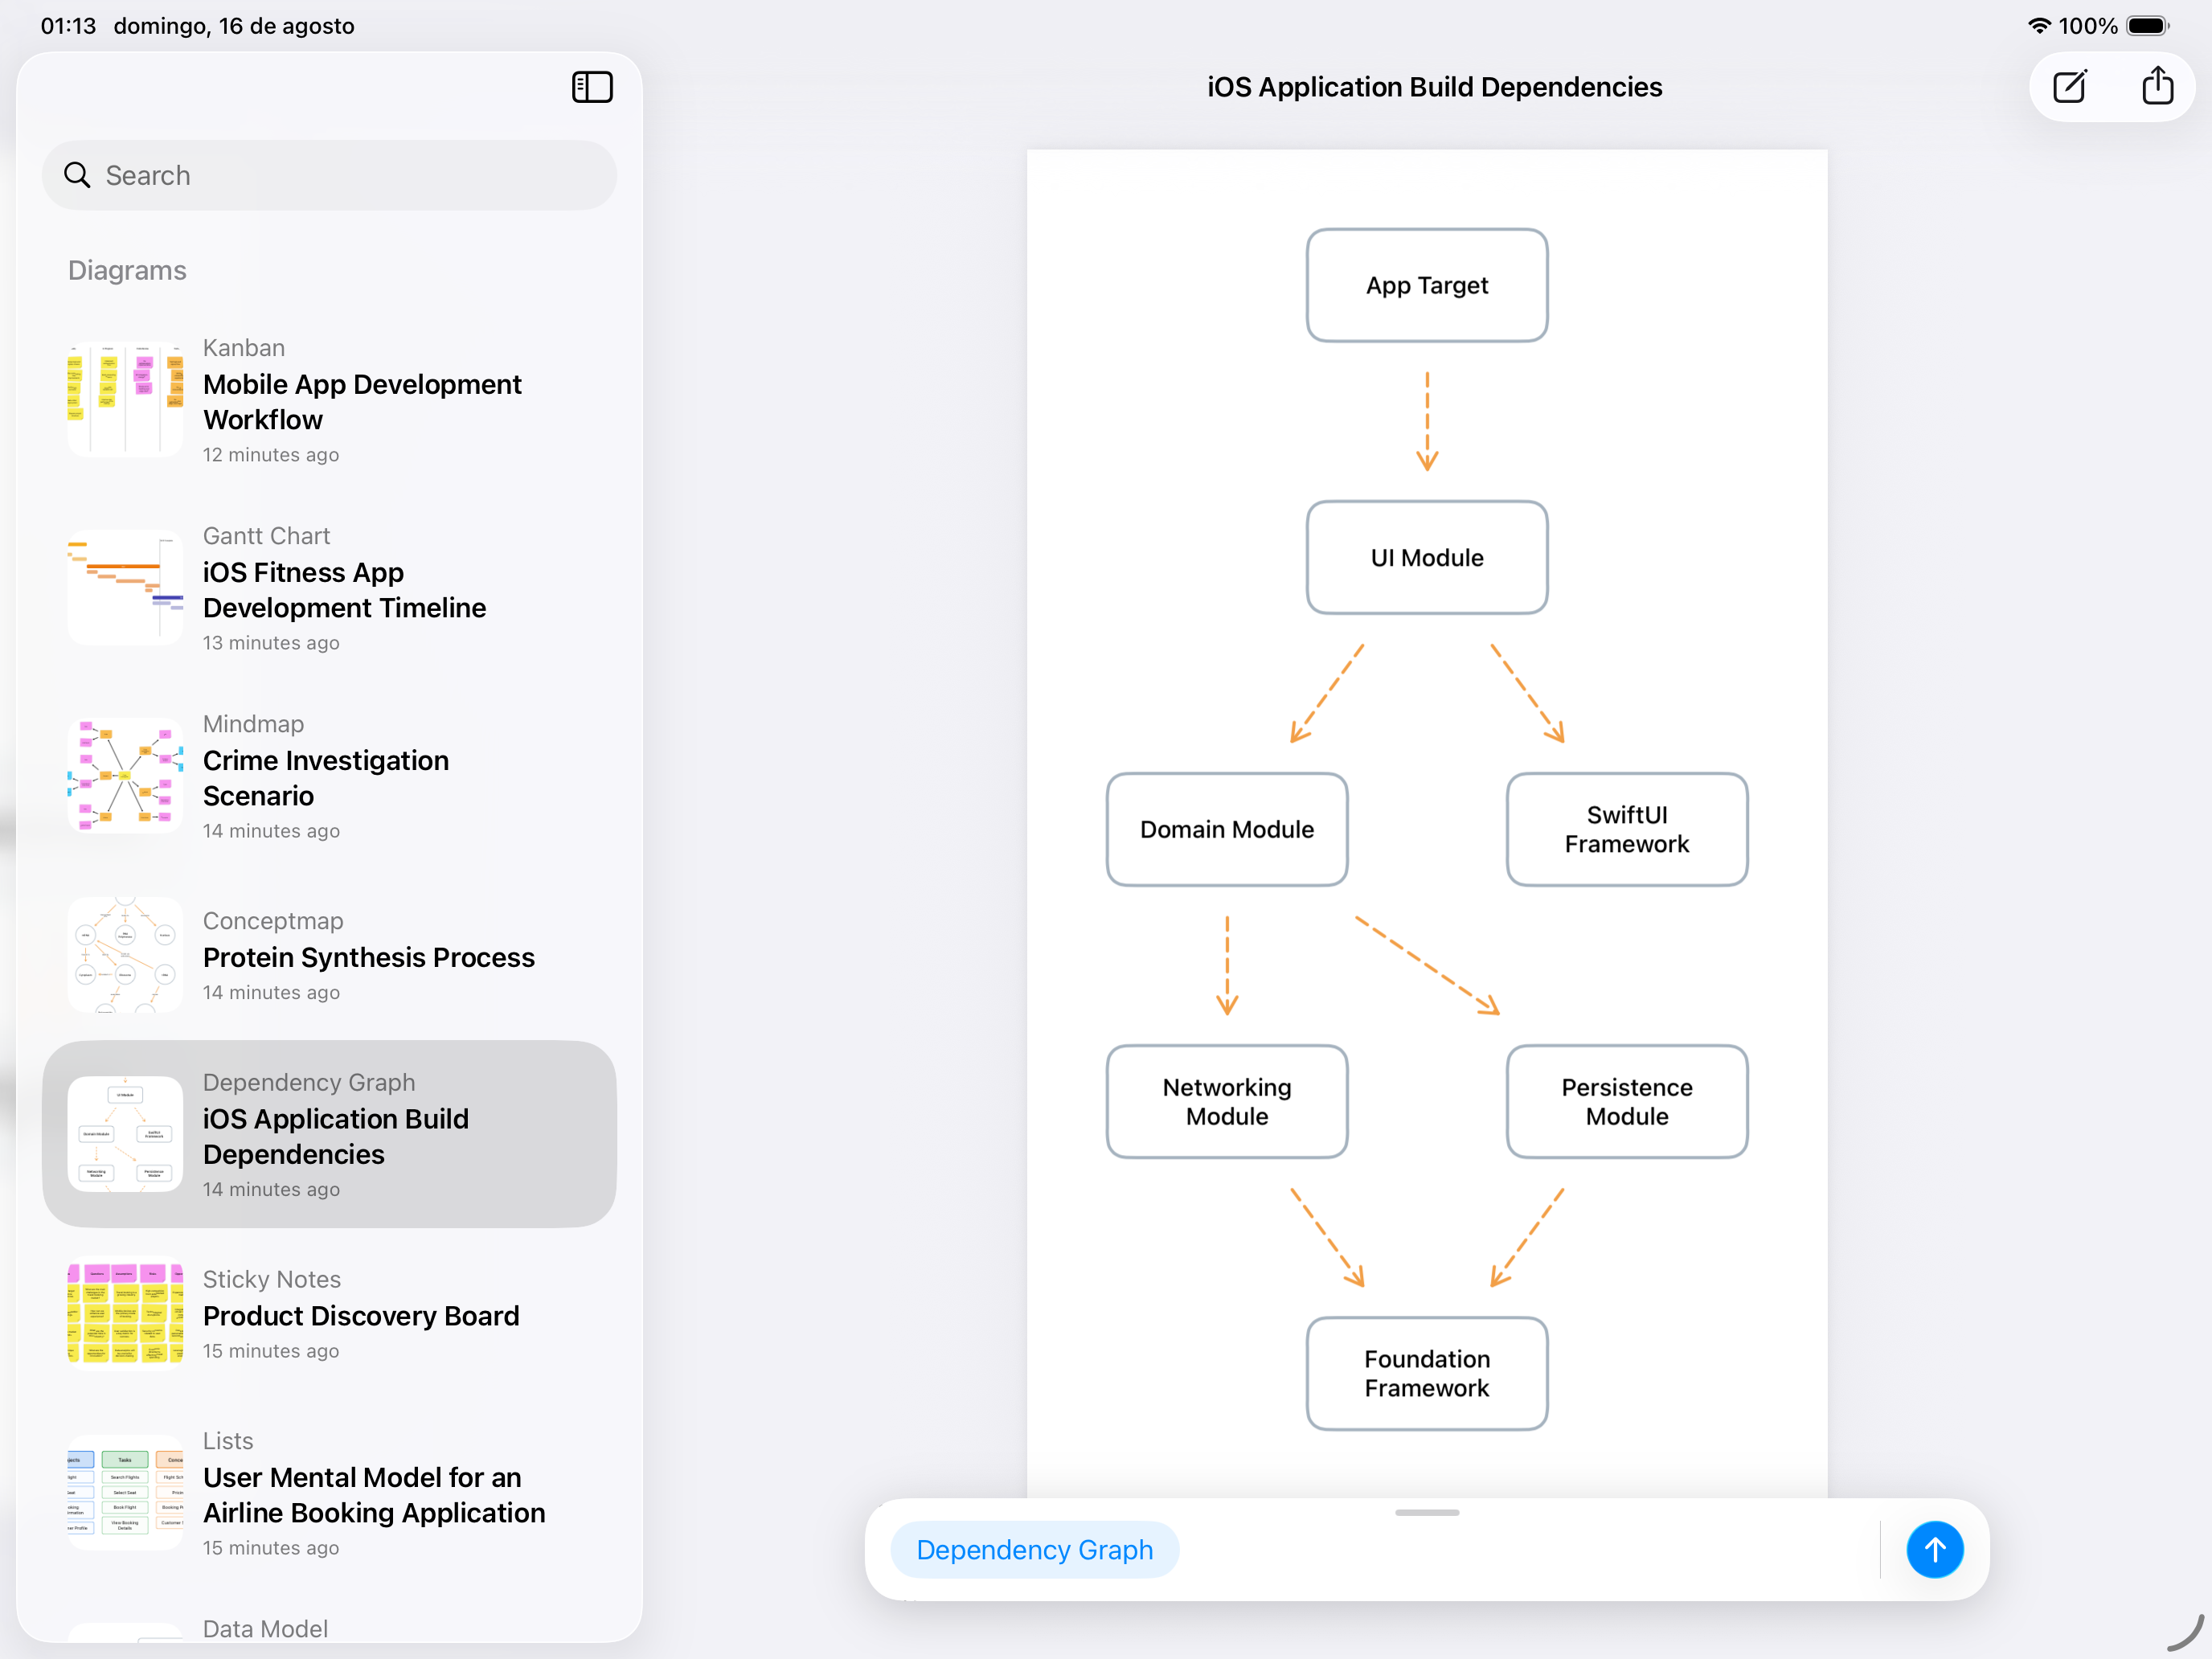The image size is (2212, 1659).
Task: Open Product Discovery Board sticky notes
Action: click(x=329, y=1313)
